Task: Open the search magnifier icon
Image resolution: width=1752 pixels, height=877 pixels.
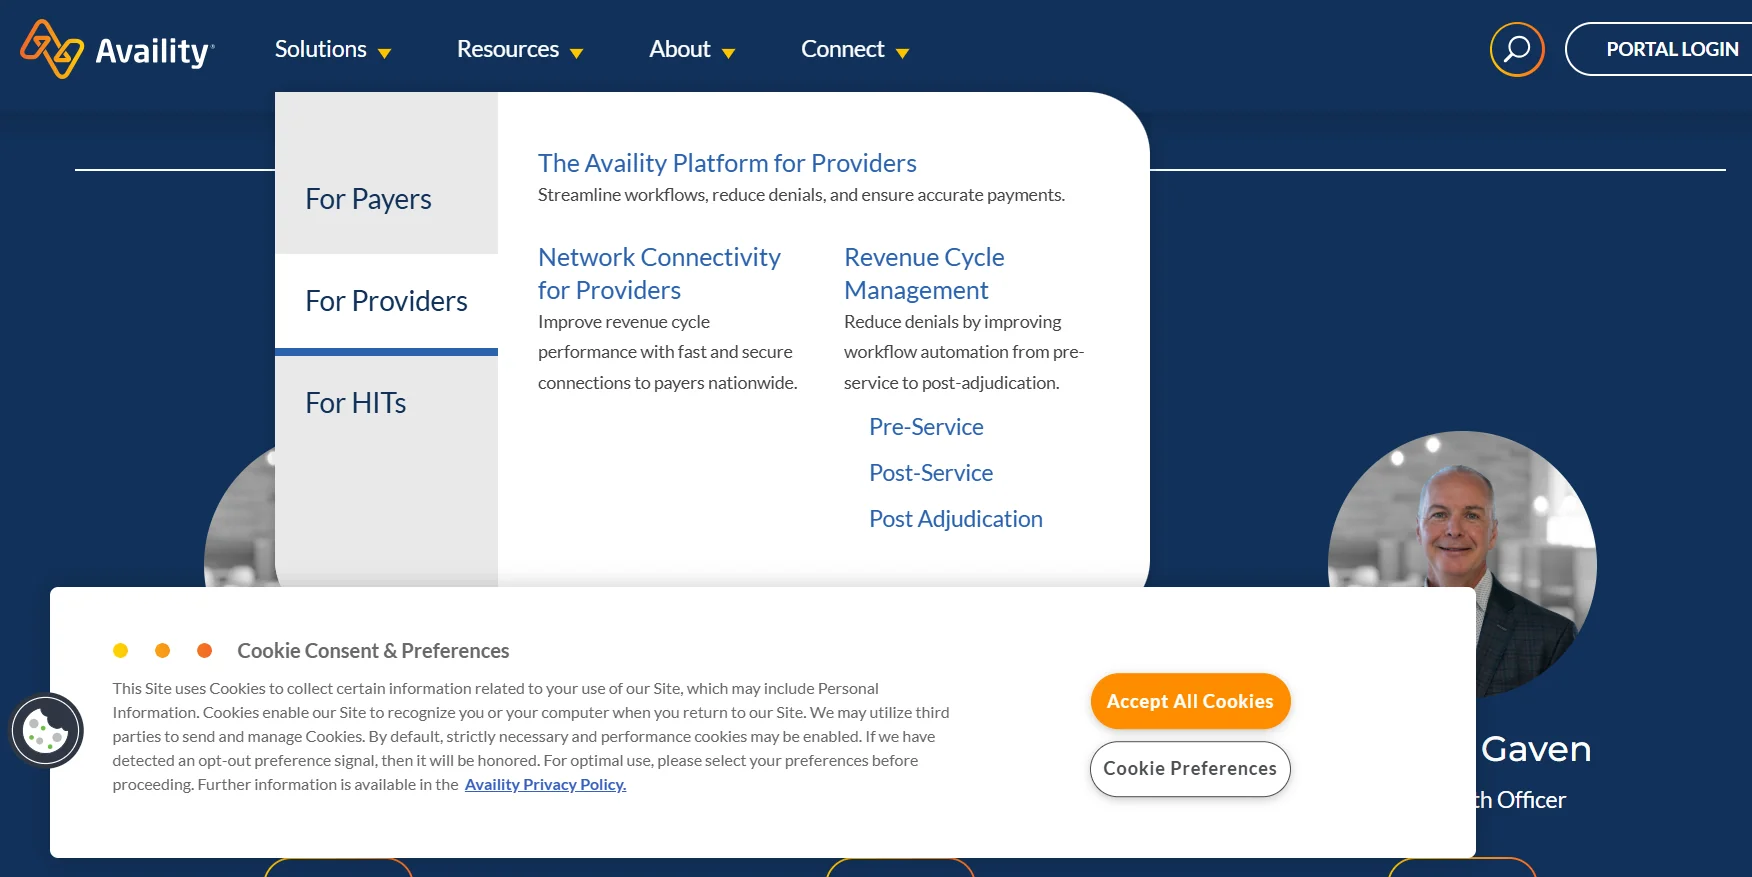Action: (x=1517, y=49)
